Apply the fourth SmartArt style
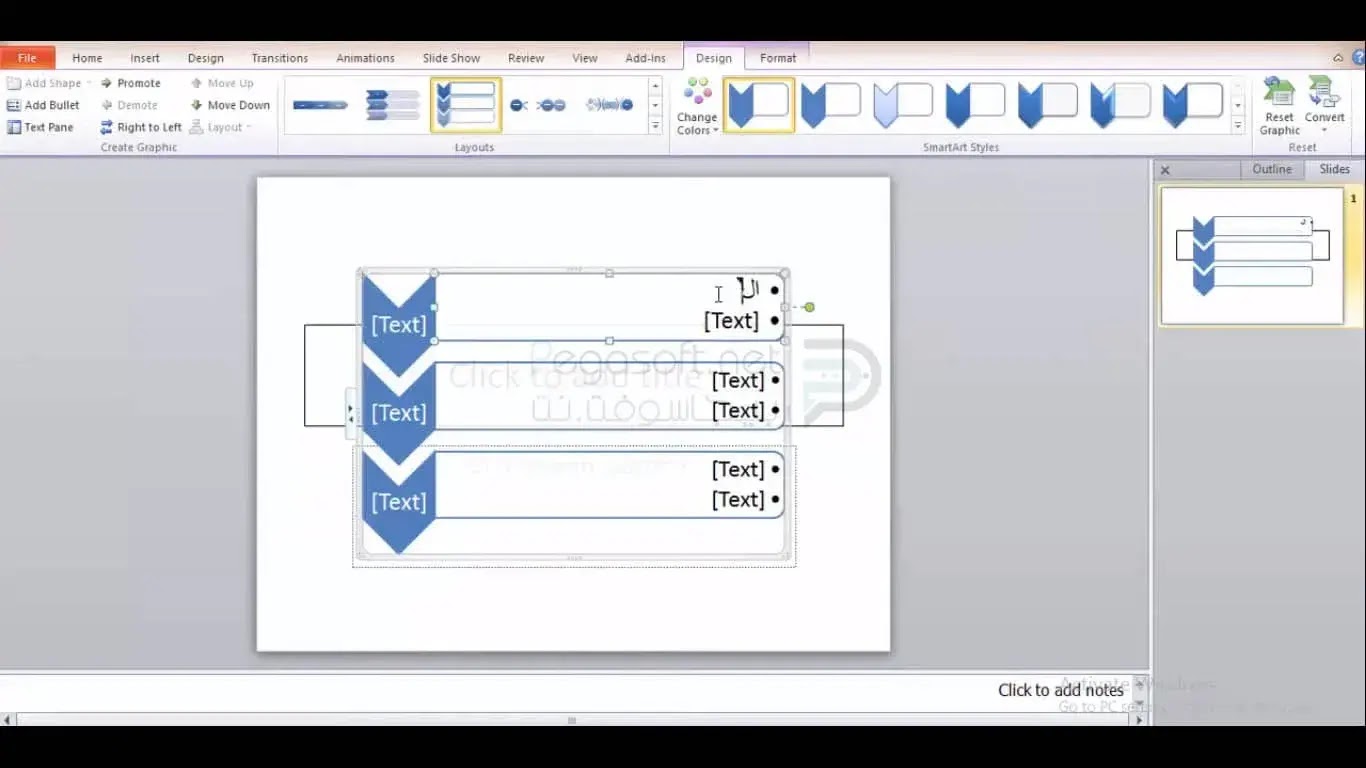The image size is (1366, 768). 975,105
